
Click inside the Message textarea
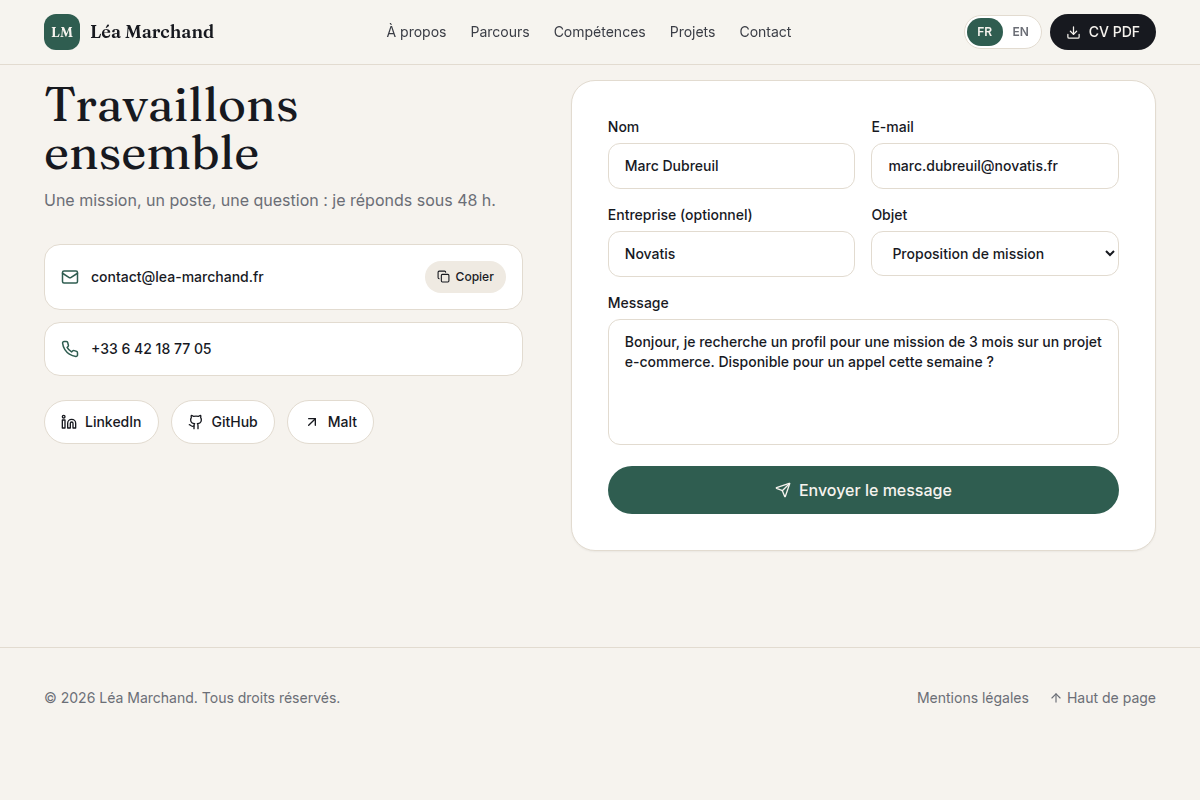(863, 382)
